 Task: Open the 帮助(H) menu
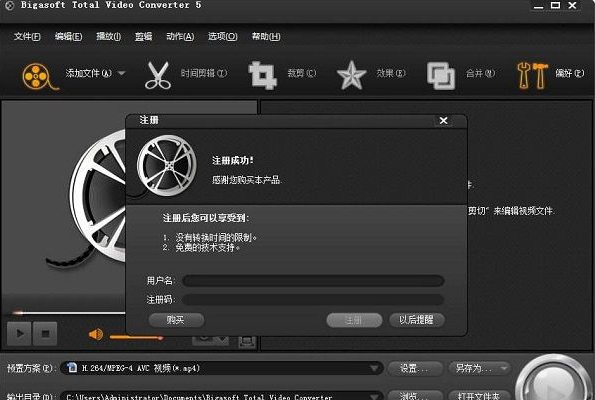tap(266, 36)
